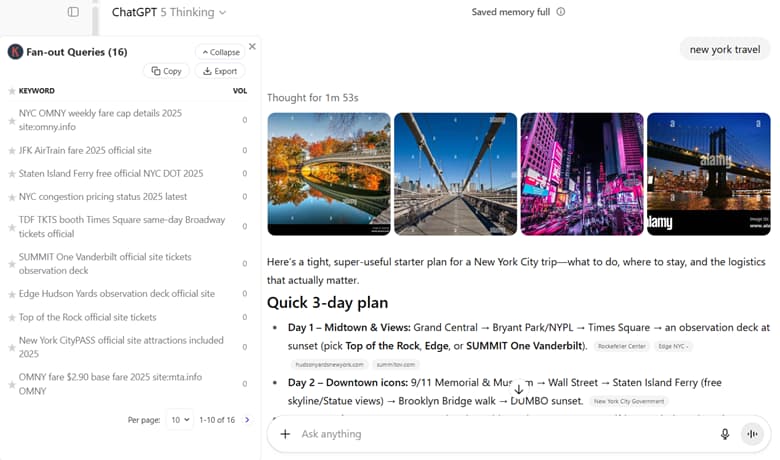Screen dimensions: 780x460
Task: Open the Times Square neon image
Action: 582,174
